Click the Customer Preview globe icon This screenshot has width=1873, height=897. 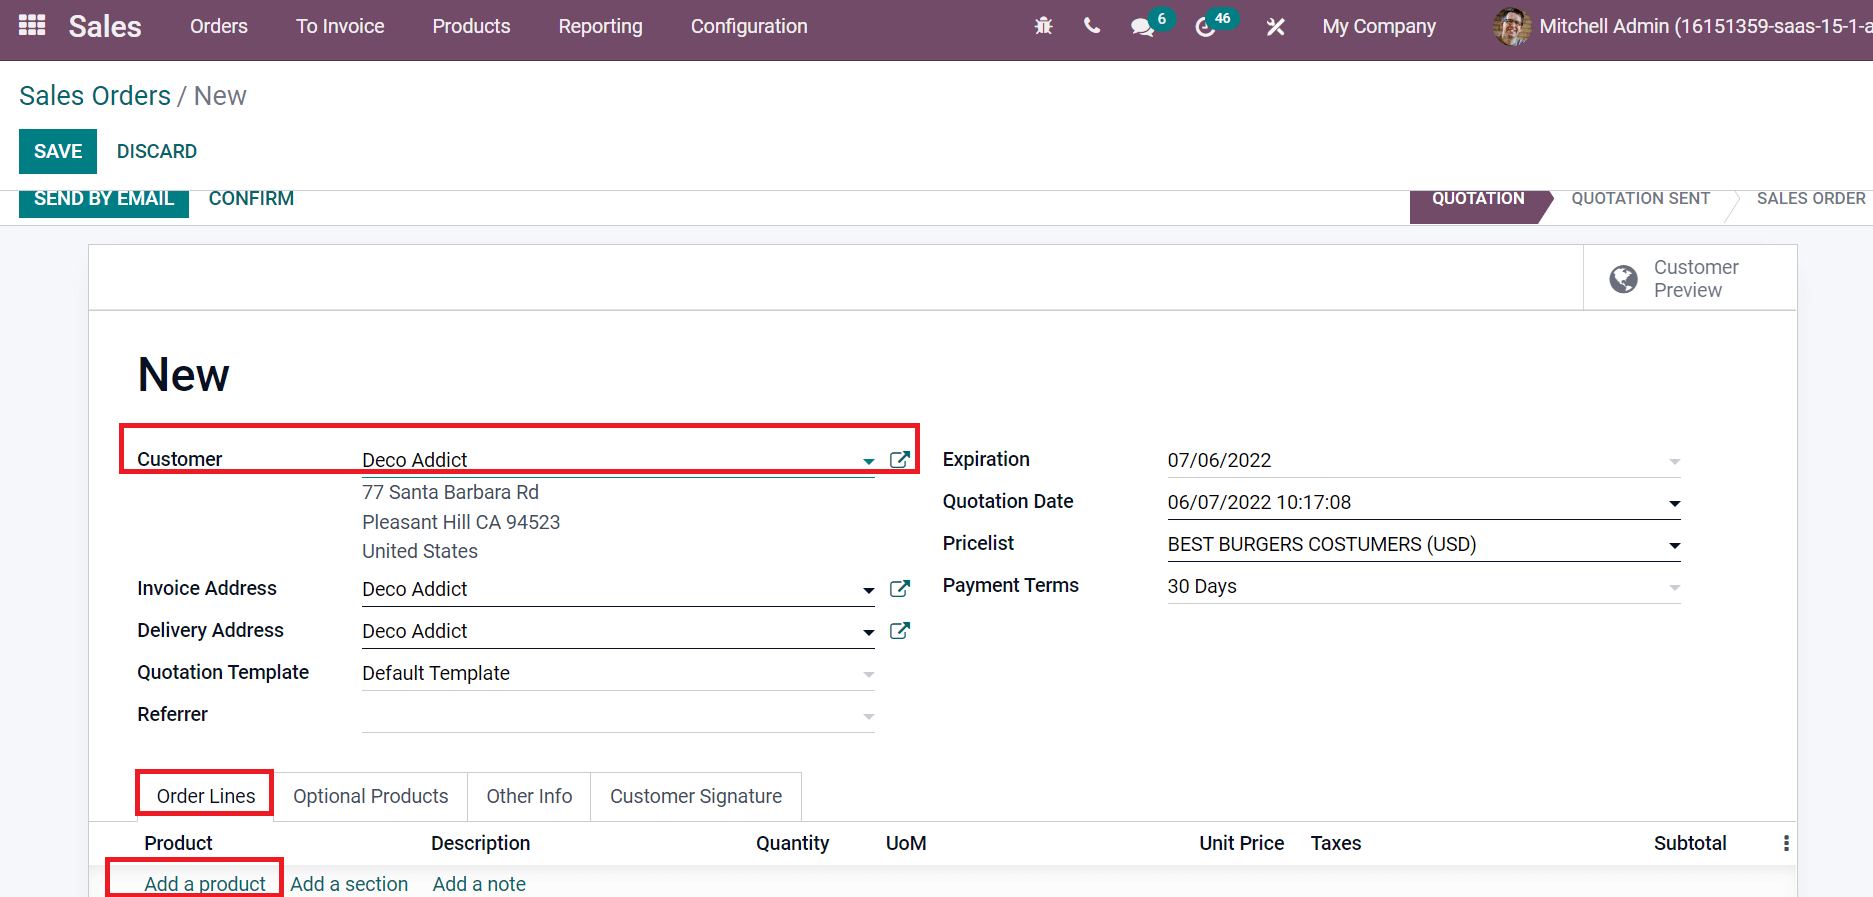(x=1623, y=279)
